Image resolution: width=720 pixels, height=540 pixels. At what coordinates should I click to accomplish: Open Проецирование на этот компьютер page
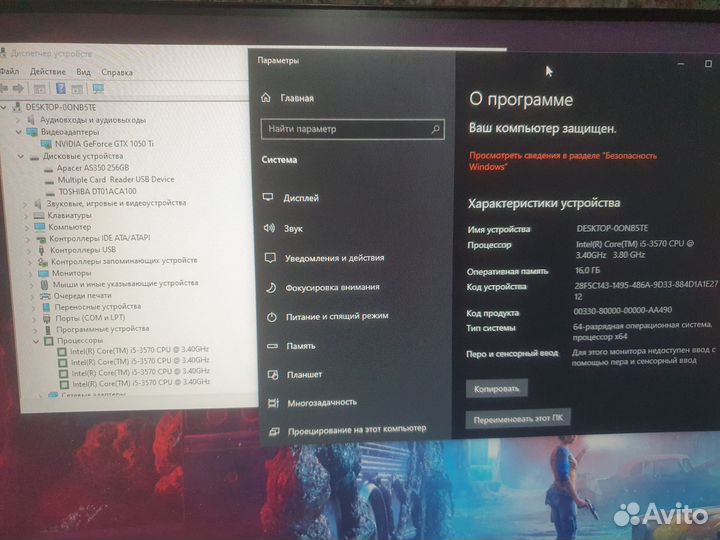[356, 431]
